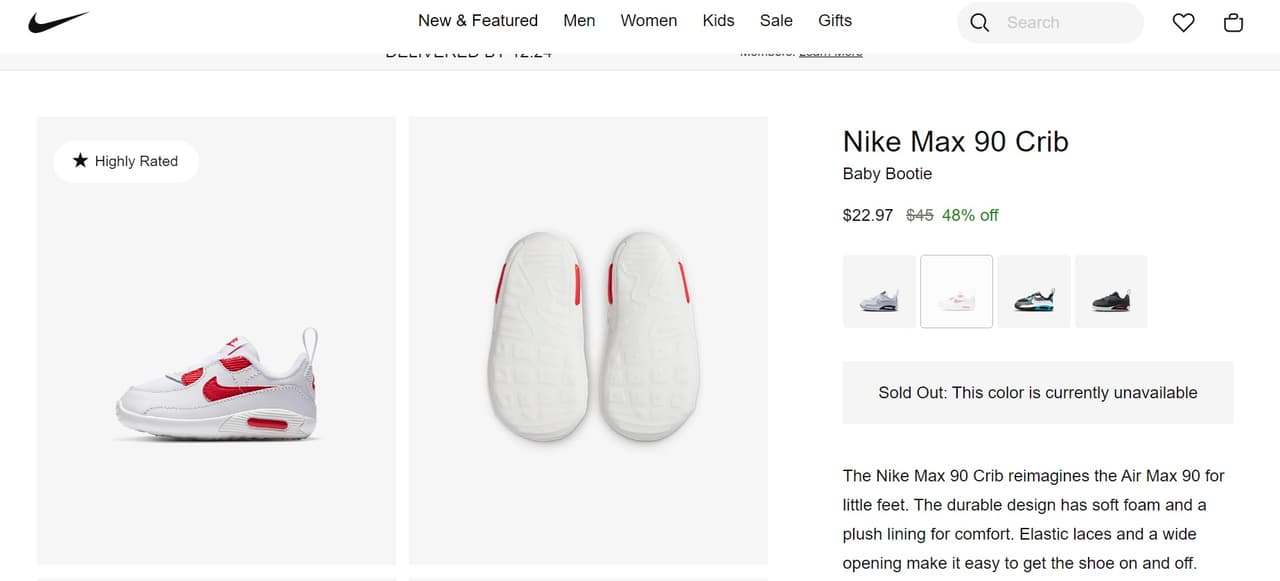Open the Men menu
This screenshot has width=1280, height=581.
click(579, 20)
